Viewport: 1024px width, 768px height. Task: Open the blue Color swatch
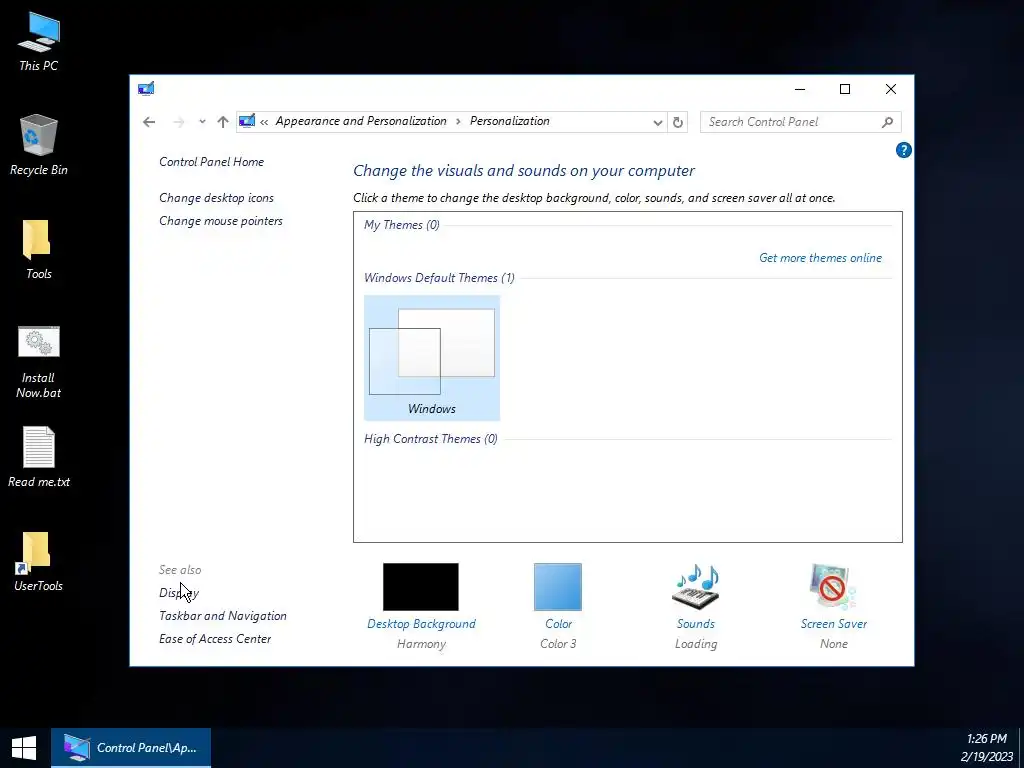coord(558,587)
